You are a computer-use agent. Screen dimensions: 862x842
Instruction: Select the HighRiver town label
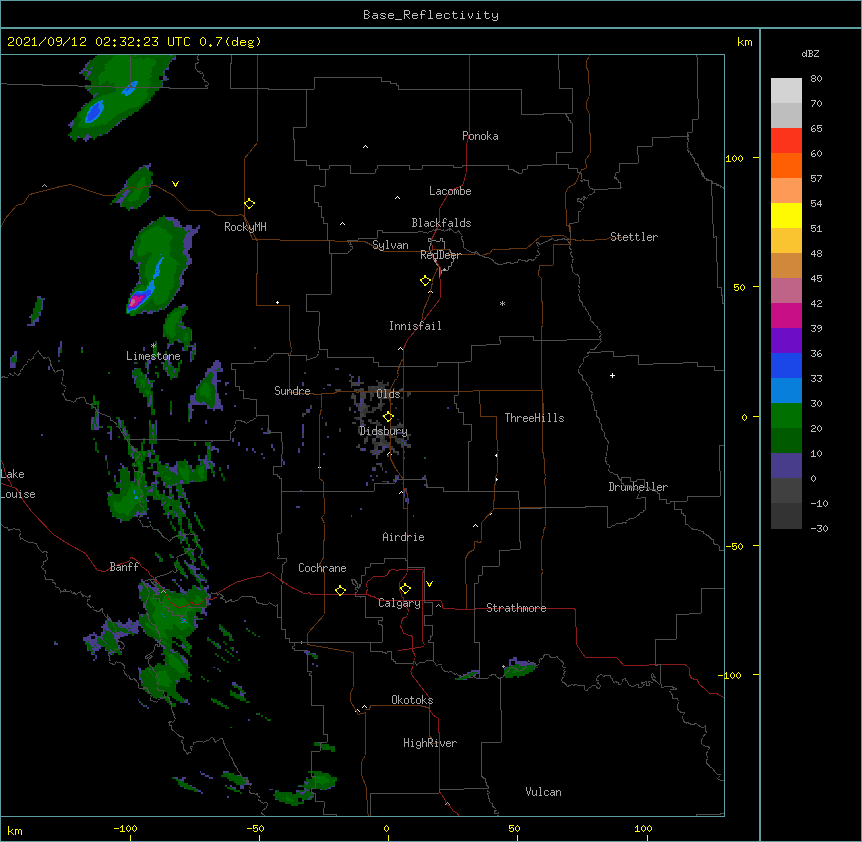point(430,743)
